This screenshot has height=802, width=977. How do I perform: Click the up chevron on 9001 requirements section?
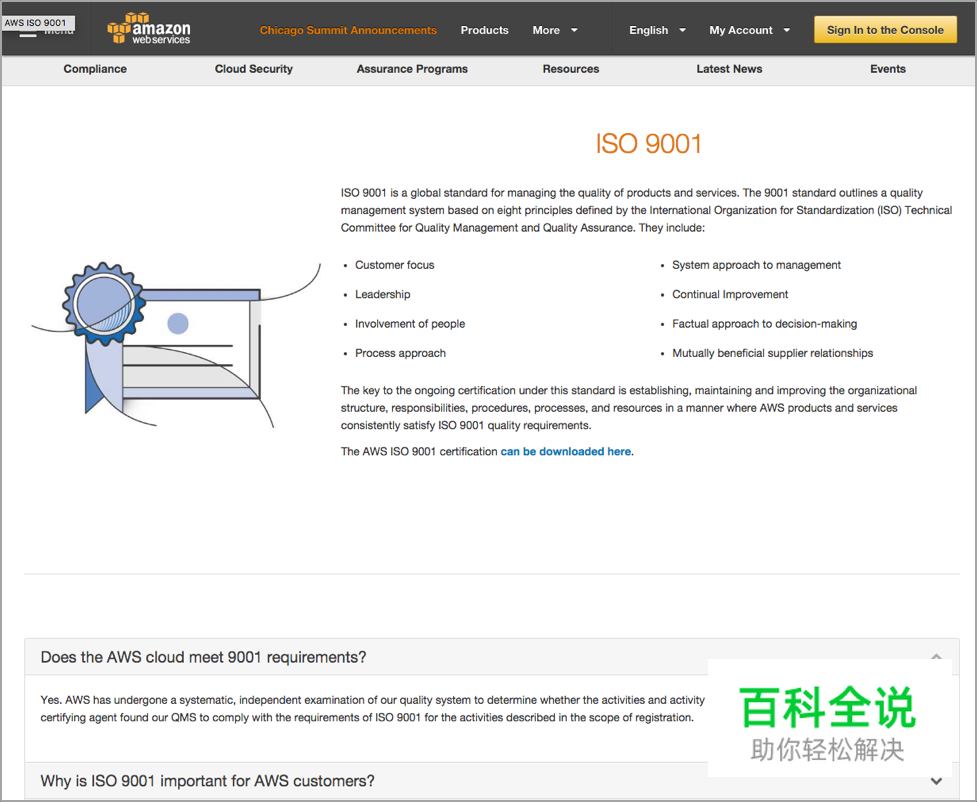[x=936, y=656]
